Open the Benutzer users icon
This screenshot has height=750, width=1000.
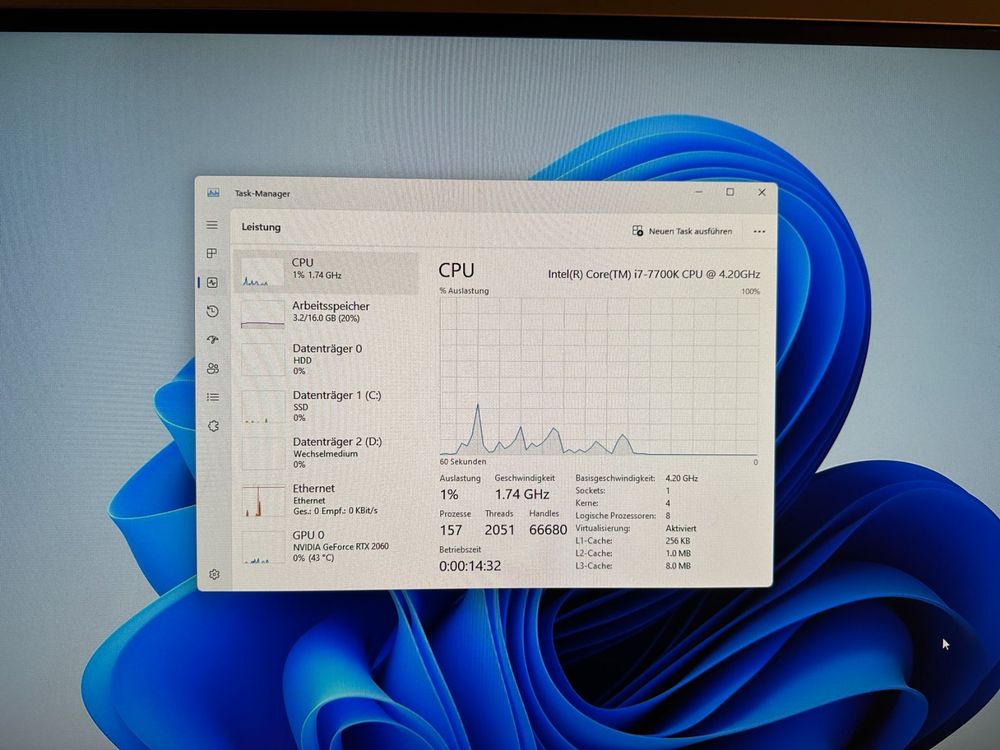pyautogui.click(x=213, y=368)
